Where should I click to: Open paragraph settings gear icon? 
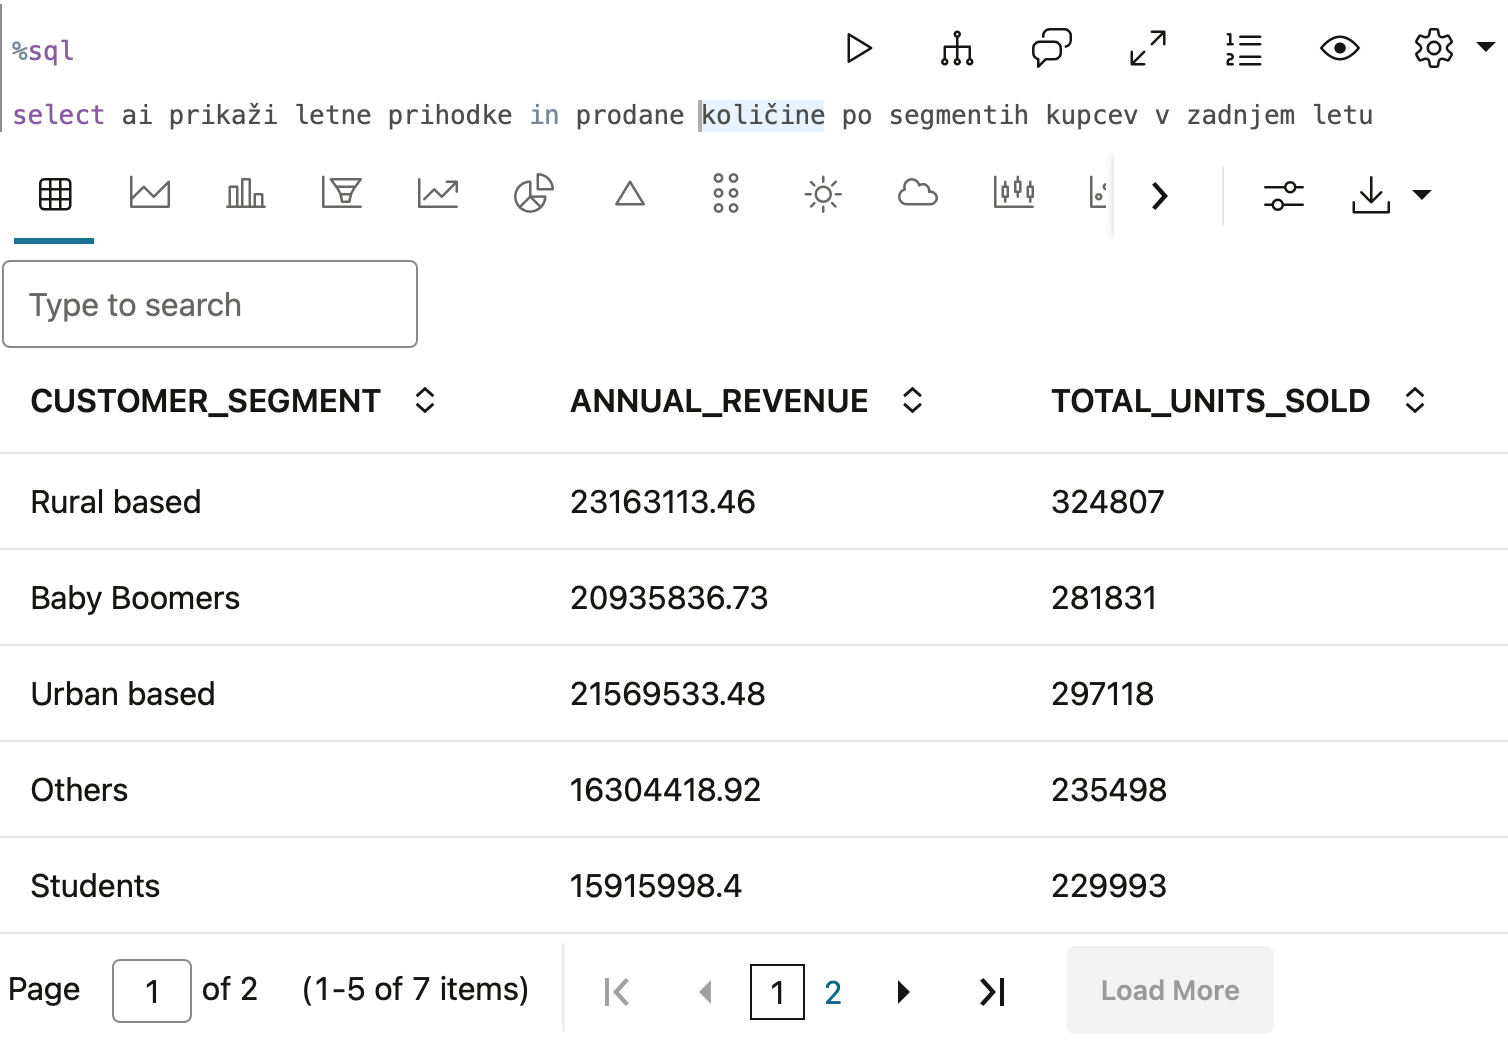(x=1434, y=48)
